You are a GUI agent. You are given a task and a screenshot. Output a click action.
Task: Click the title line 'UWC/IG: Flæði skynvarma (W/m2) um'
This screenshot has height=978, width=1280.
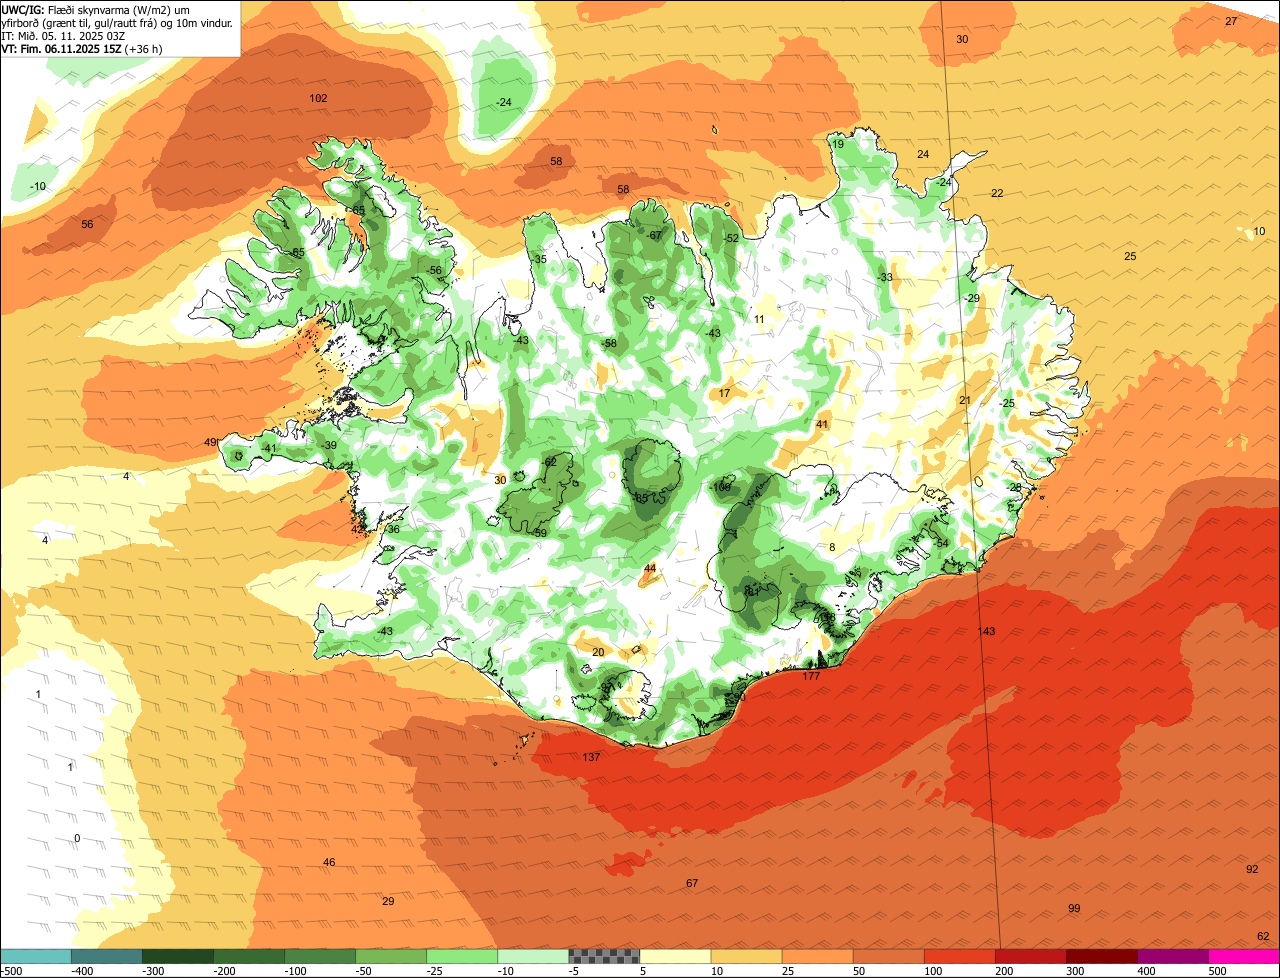96,9
